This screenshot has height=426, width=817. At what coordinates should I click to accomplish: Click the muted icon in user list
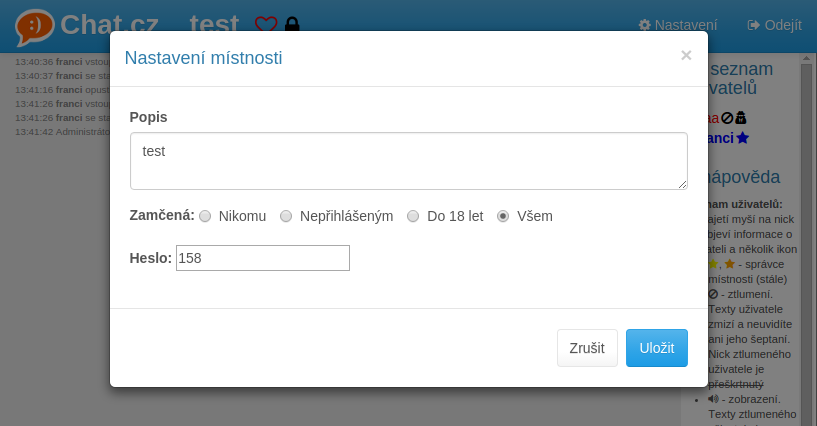[x=727, y=117]
